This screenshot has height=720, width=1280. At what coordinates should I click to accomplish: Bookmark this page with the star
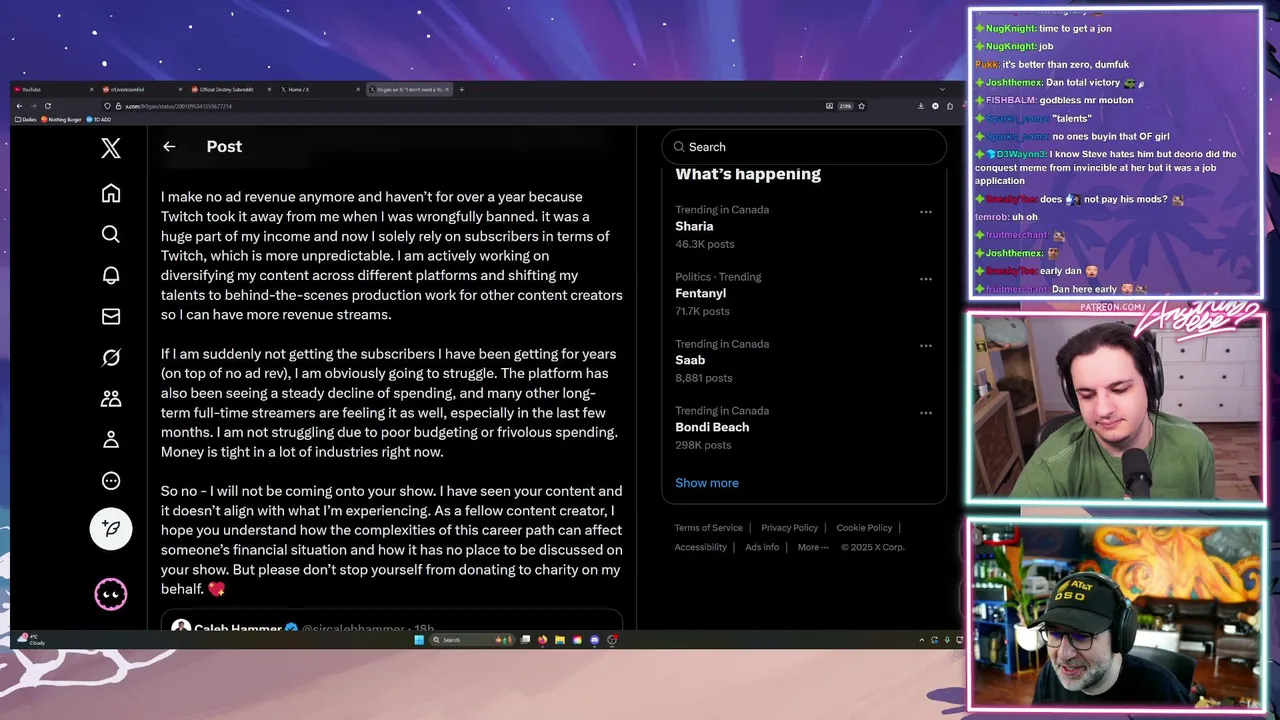pos(861,106)
